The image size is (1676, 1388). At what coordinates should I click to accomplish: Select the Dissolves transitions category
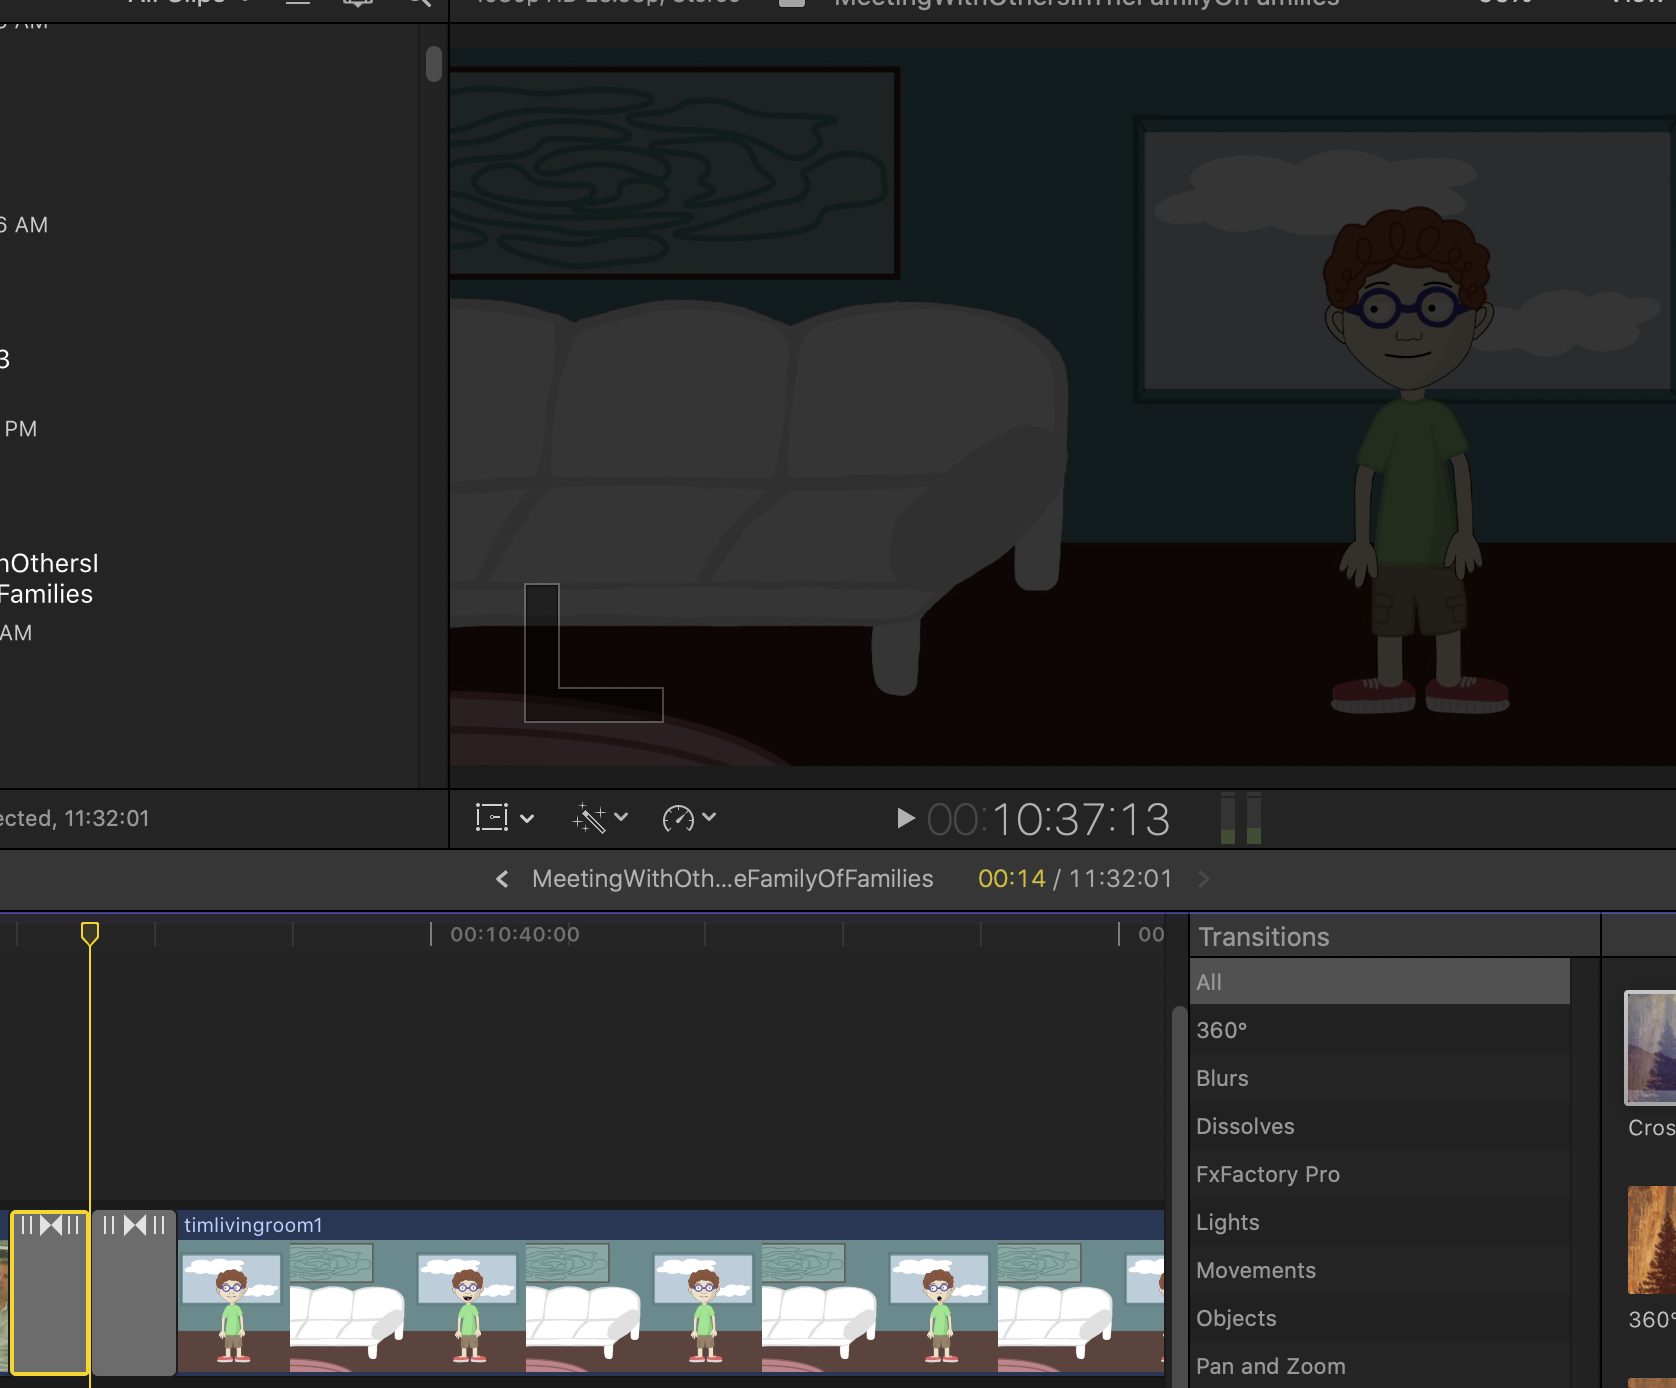(x=1245, y=1126)
